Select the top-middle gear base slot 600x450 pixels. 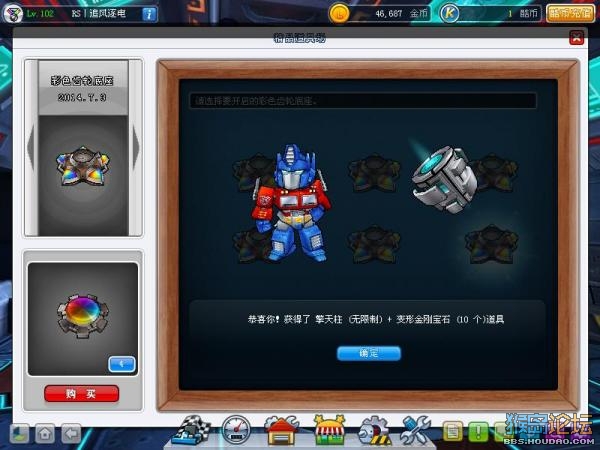[374, 173]
